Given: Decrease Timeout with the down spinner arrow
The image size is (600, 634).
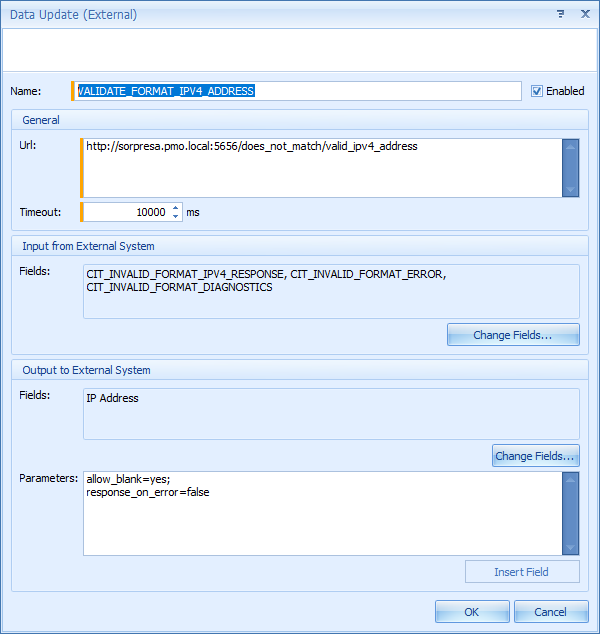Looking at the screenshot, I should click(x=176, y=217).
